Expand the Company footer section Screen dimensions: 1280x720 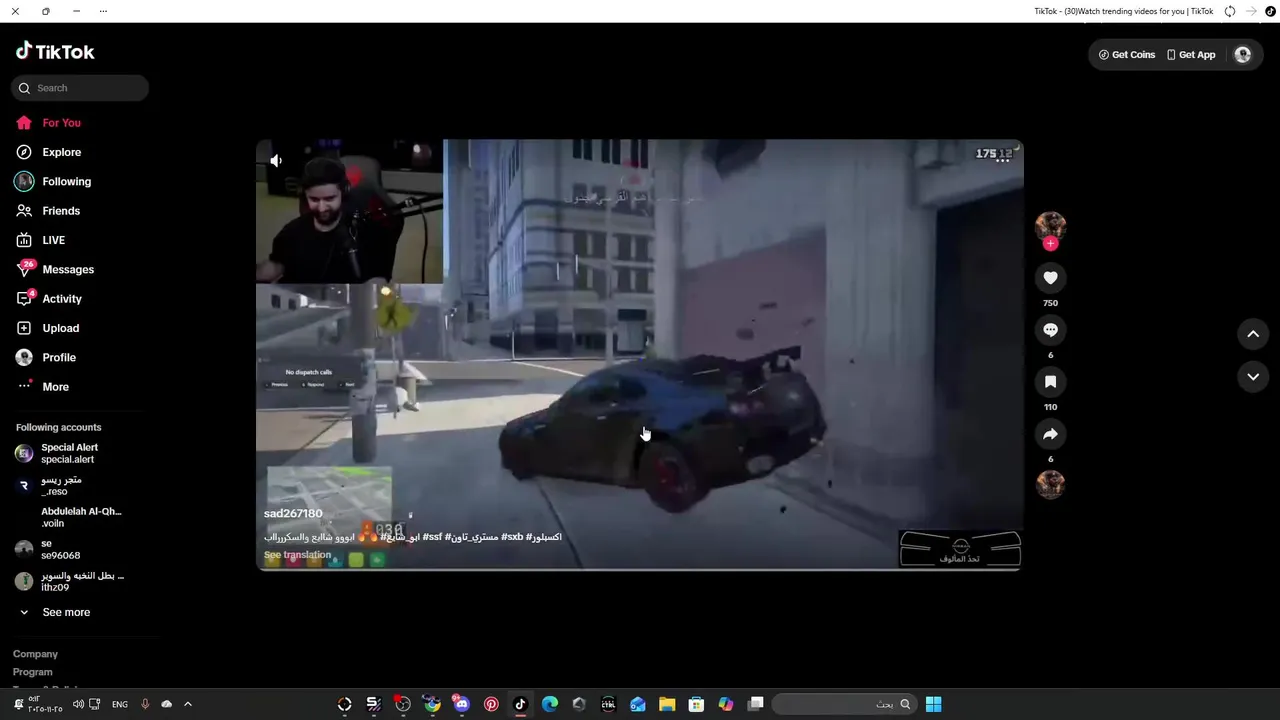(x=35, y=654)
